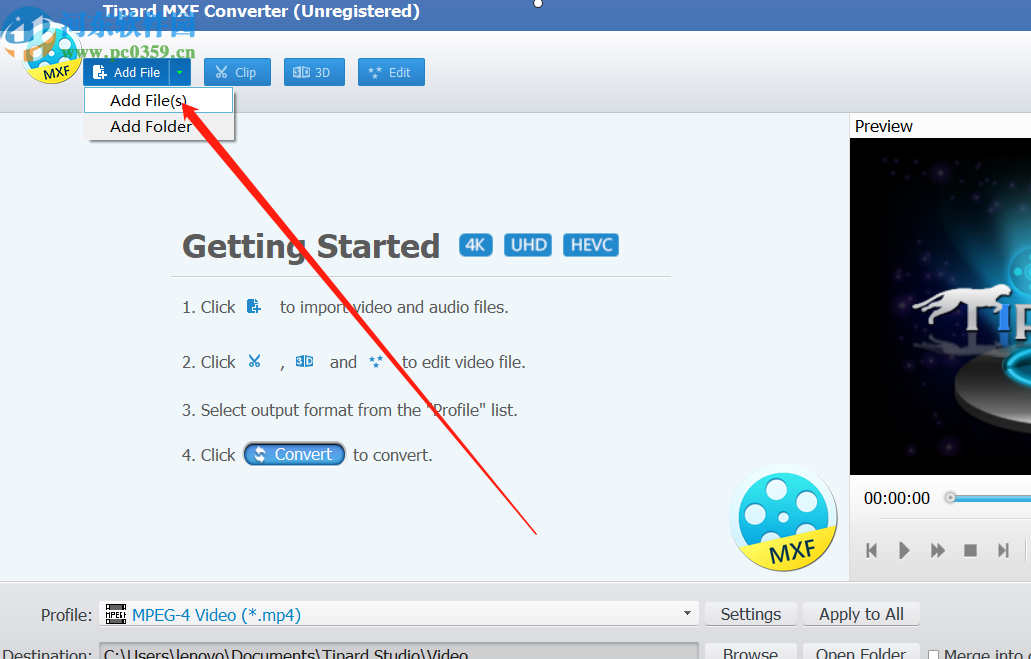Play the preview video
This screenshot has height=659, width=1031.
904,550
